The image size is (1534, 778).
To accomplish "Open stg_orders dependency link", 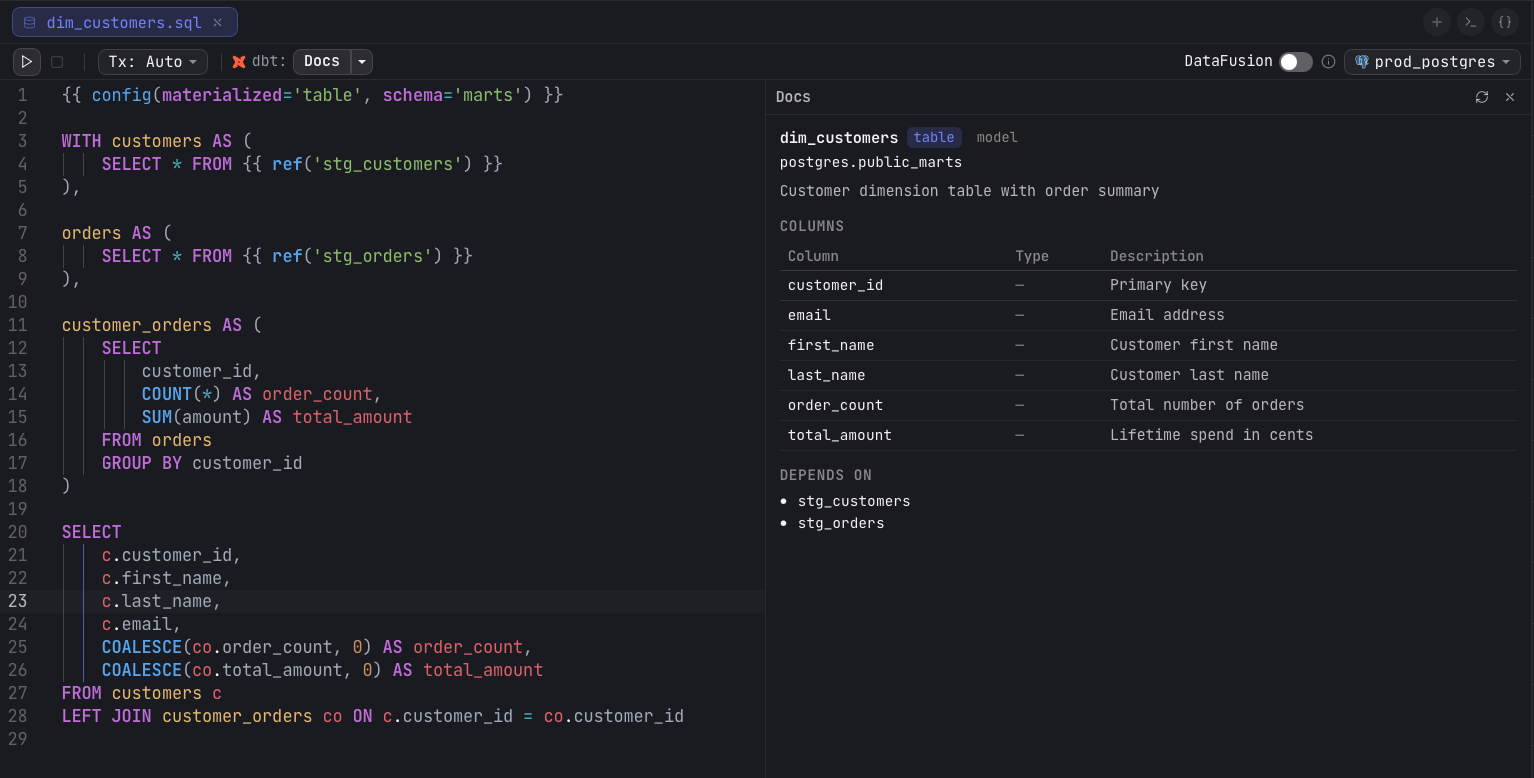I will (841, 523).
